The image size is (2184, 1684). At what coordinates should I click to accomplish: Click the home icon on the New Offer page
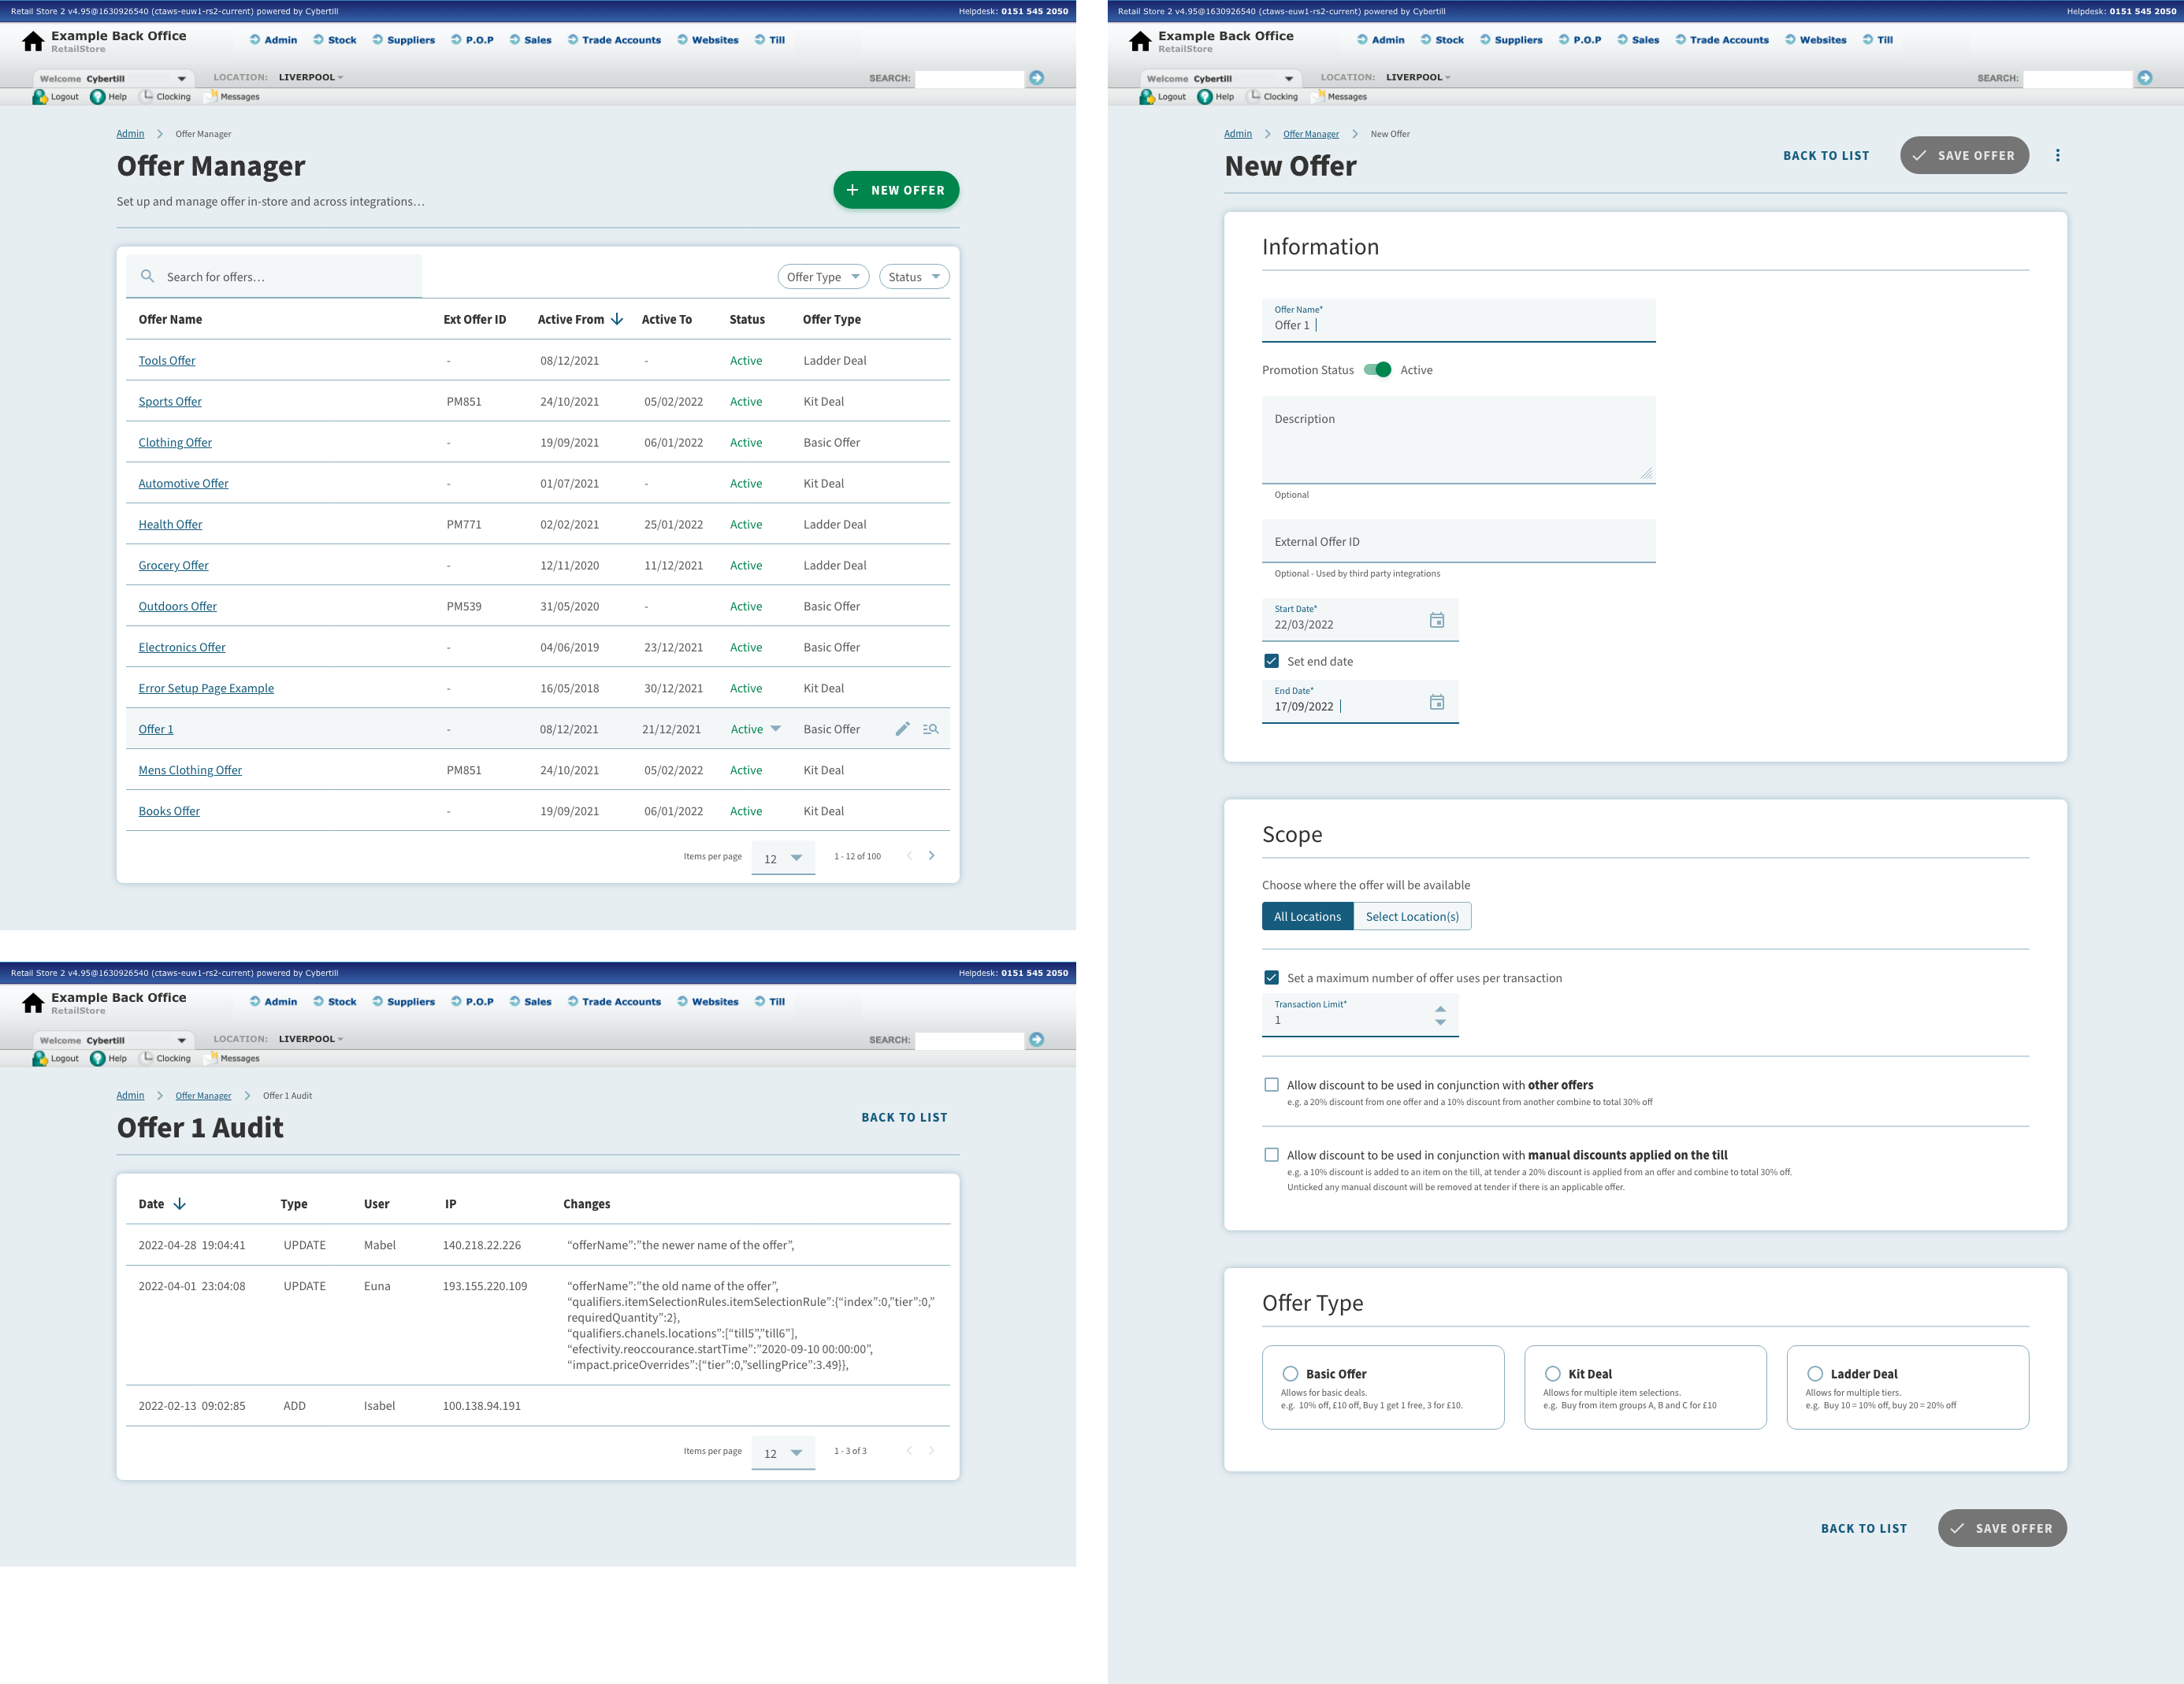pos(1140,41)
